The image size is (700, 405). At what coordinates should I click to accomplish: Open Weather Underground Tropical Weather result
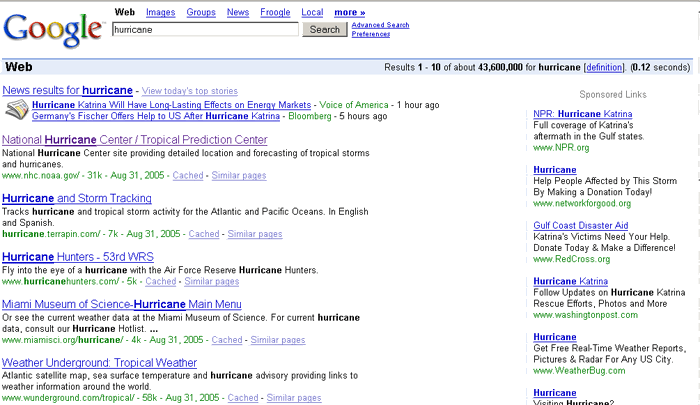(x=99, y=363)
